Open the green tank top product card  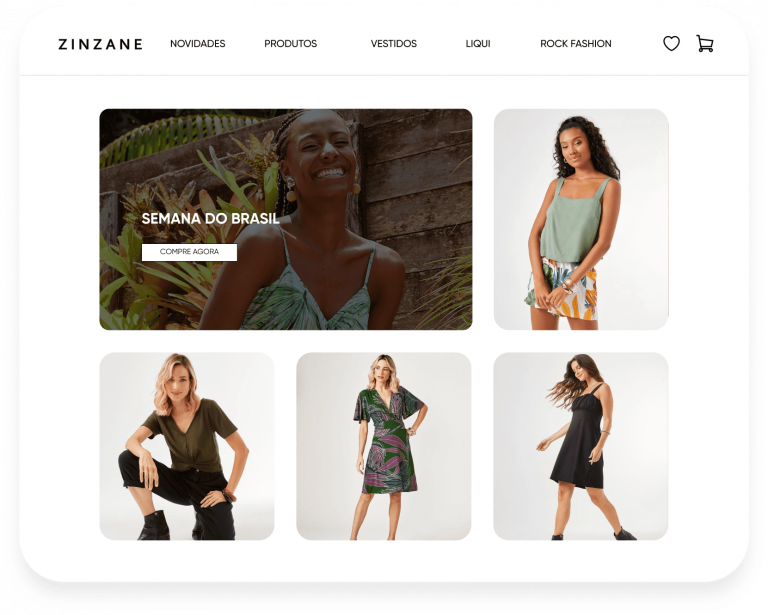581,219
